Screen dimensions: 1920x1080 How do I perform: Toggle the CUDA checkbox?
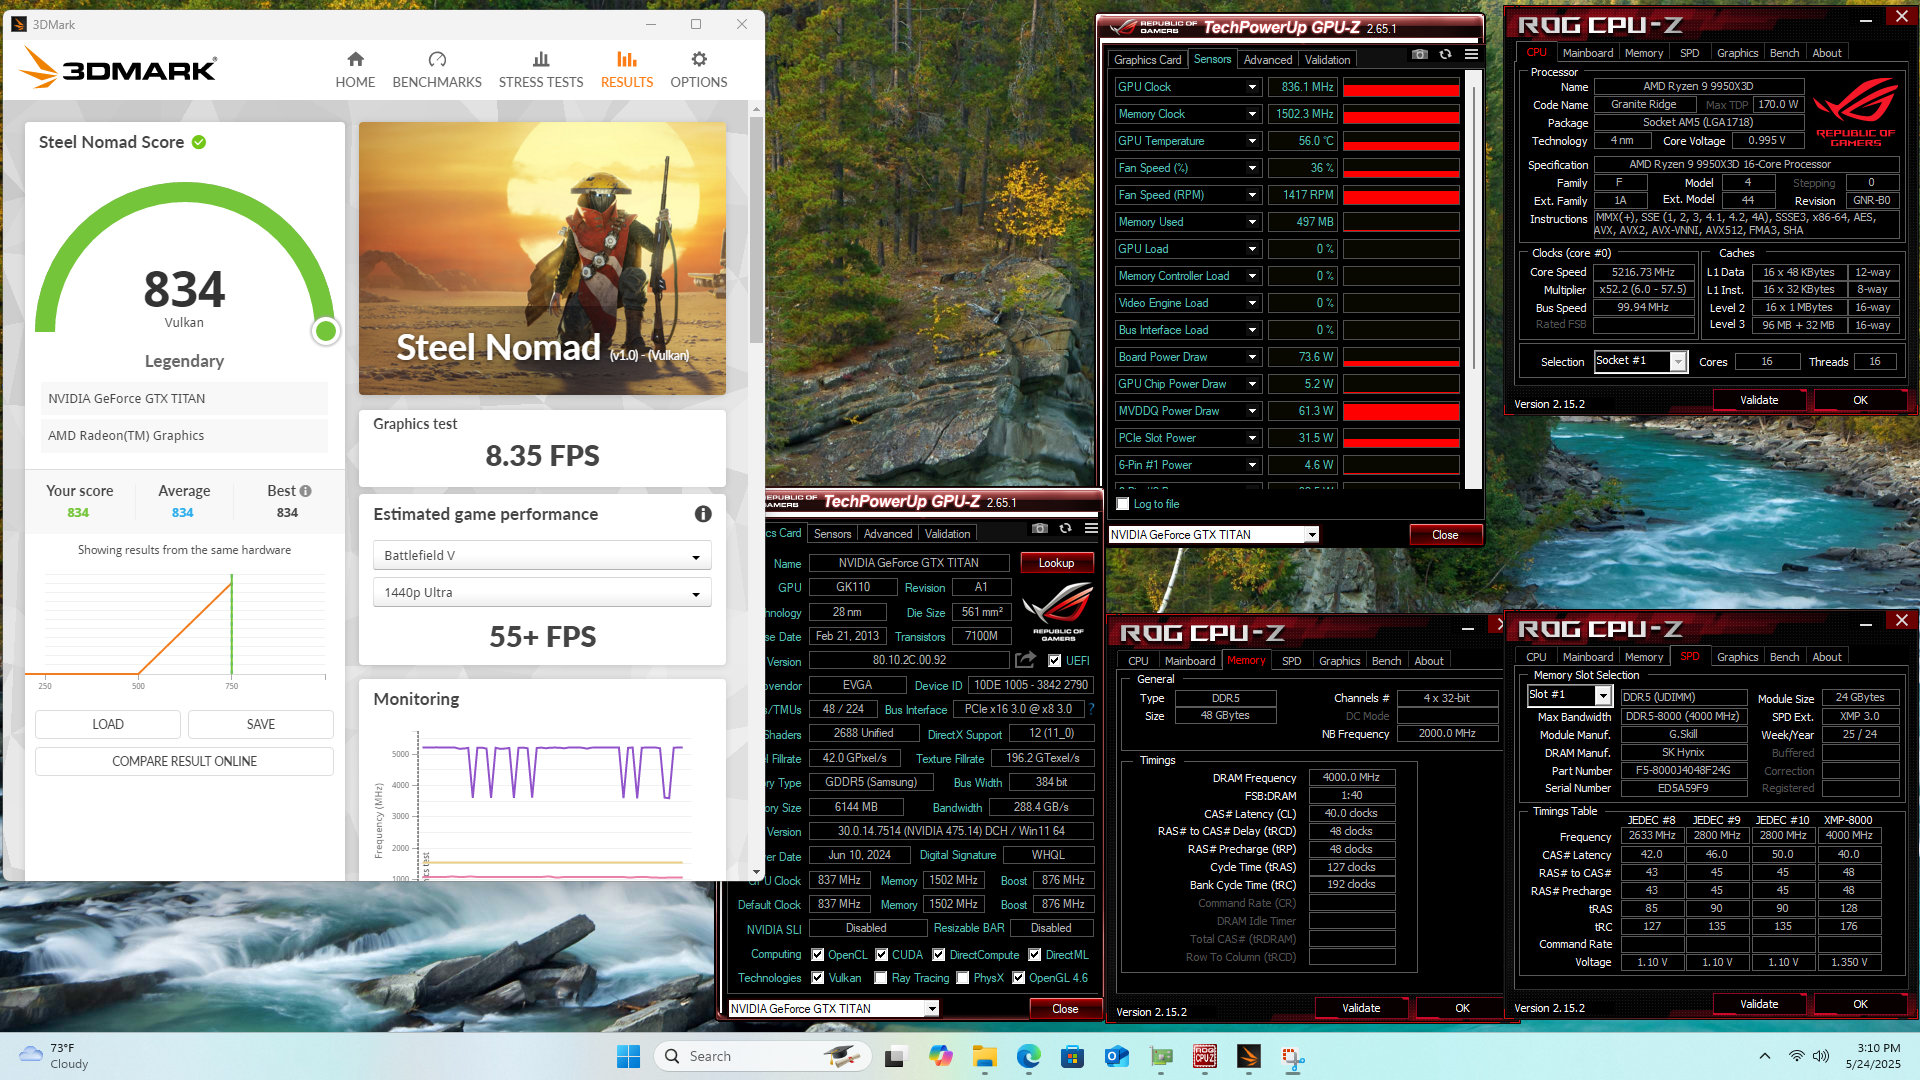(x=882, y=955)
